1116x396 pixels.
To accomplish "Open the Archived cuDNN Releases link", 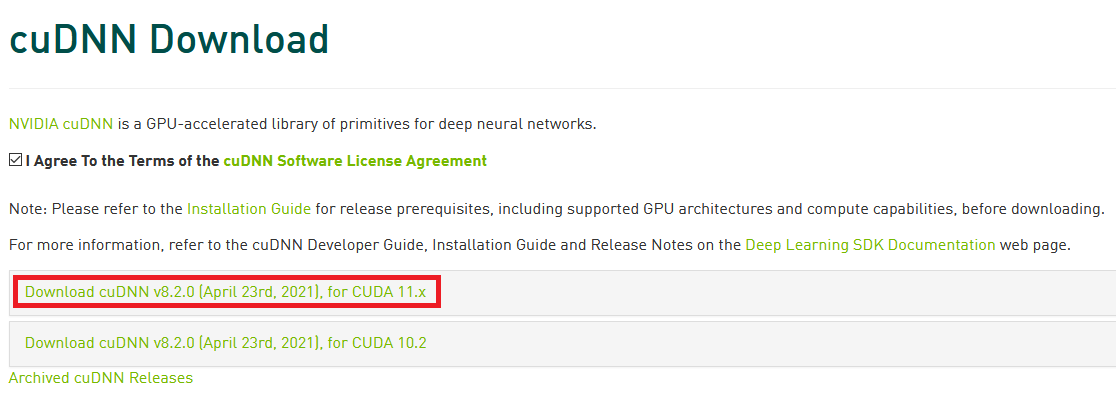I will coord(101,377).
